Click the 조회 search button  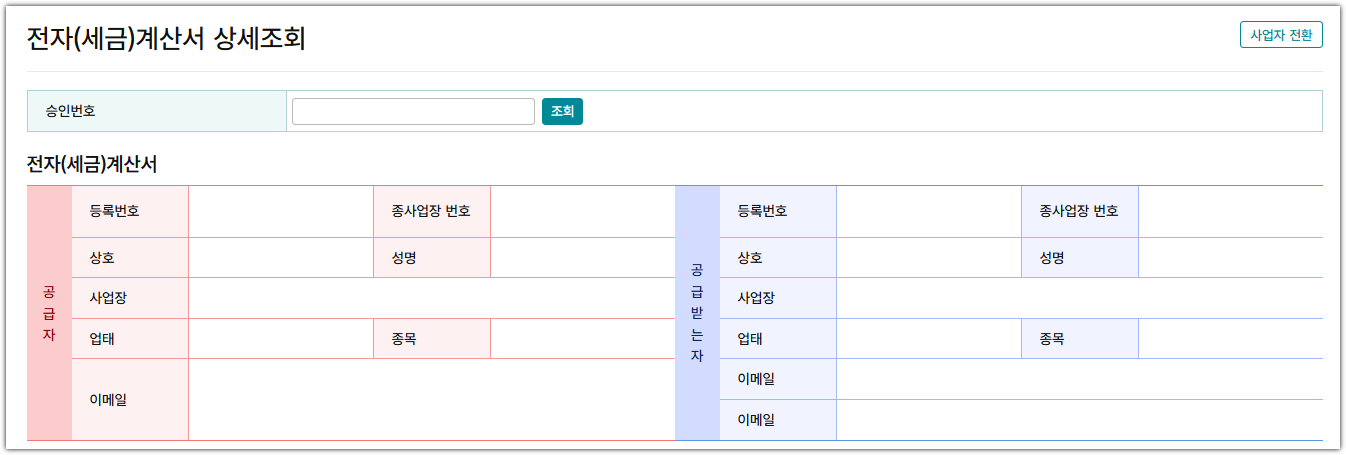click(x=562, y=111)
